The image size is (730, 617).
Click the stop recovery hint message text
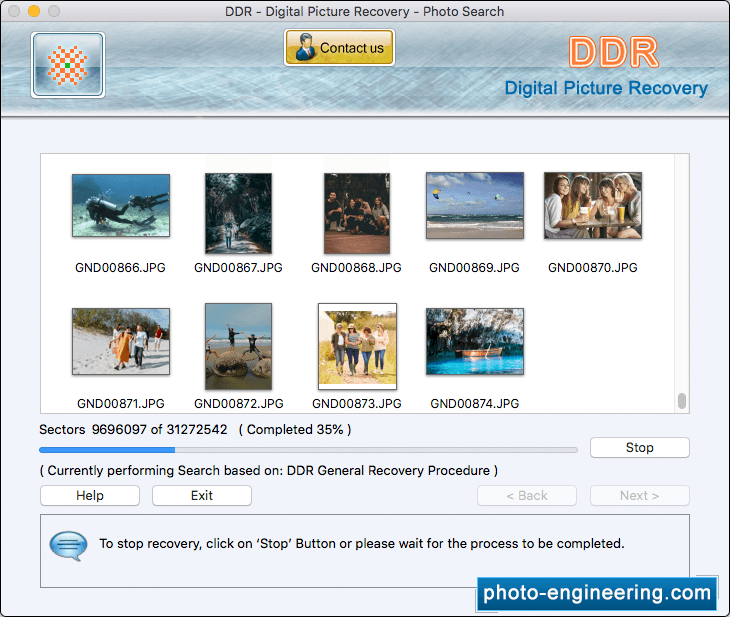[362, 543]
